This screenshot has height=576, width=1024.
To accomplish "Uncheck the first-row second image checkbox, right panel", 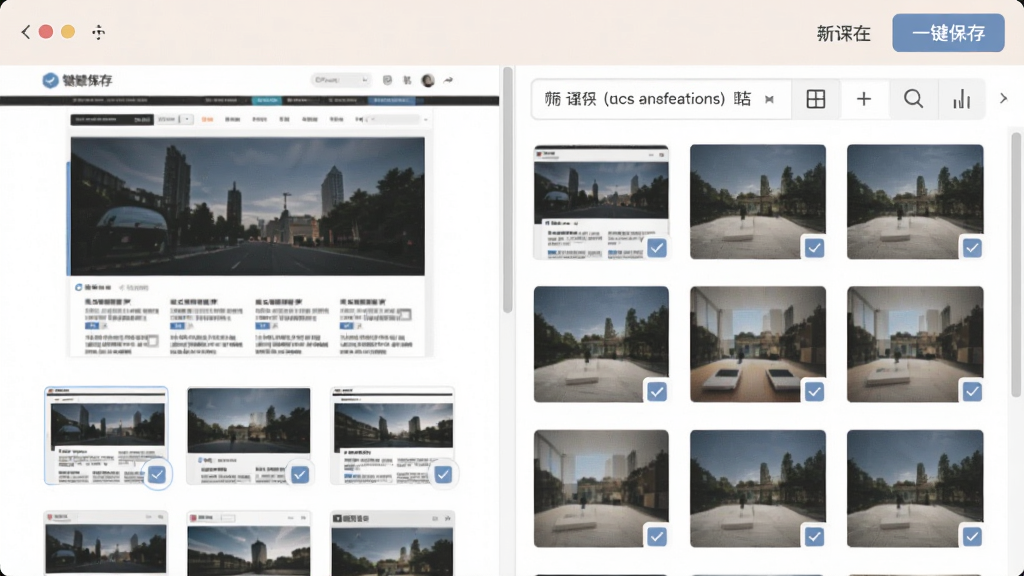I will click(814, 248).
